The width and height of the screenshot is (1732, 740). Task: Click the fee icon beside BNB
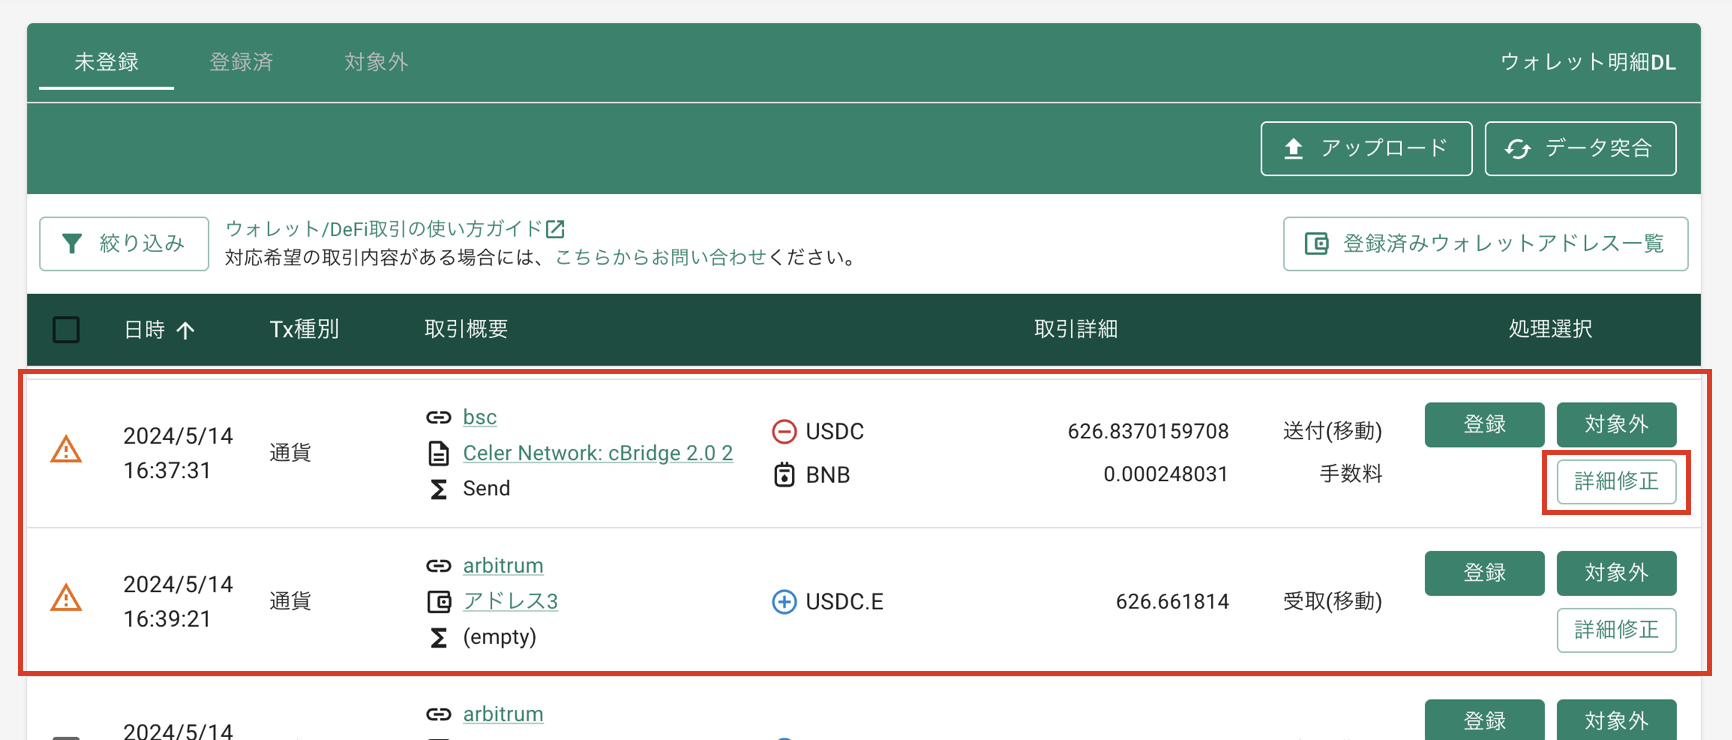click(784, 474)
